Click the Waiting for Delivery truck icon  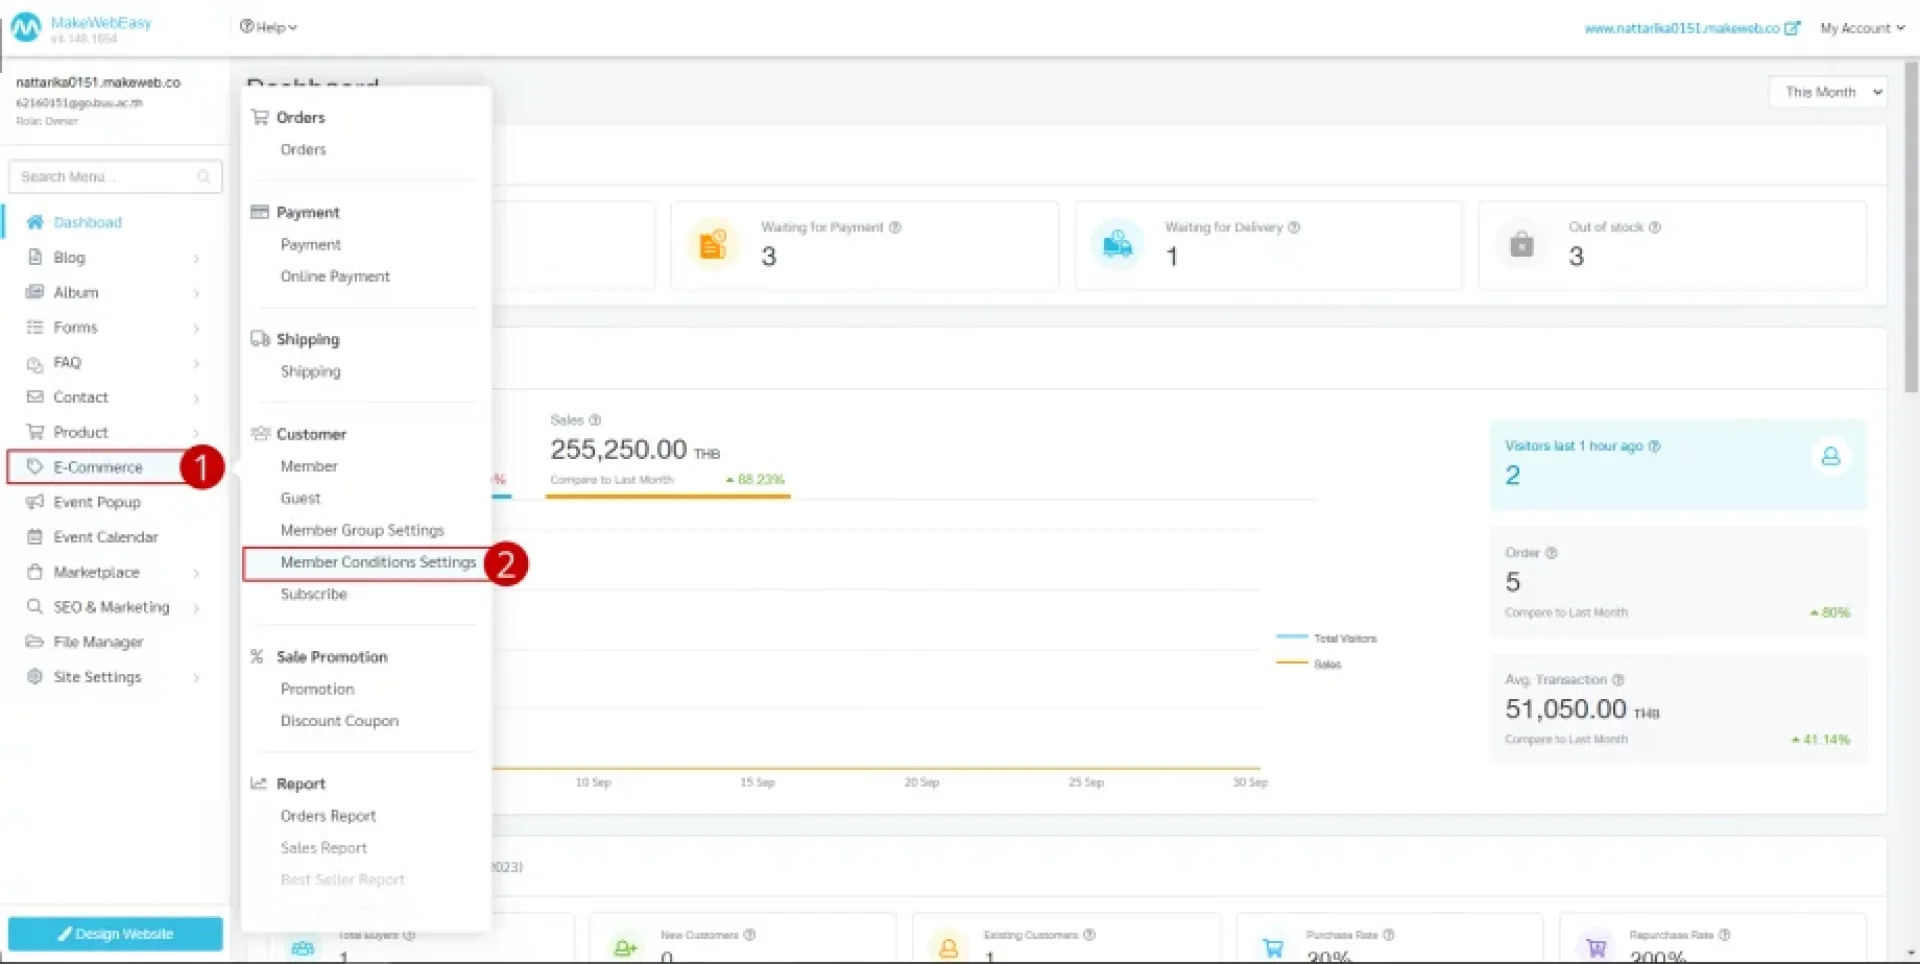tap(1116, 245)
